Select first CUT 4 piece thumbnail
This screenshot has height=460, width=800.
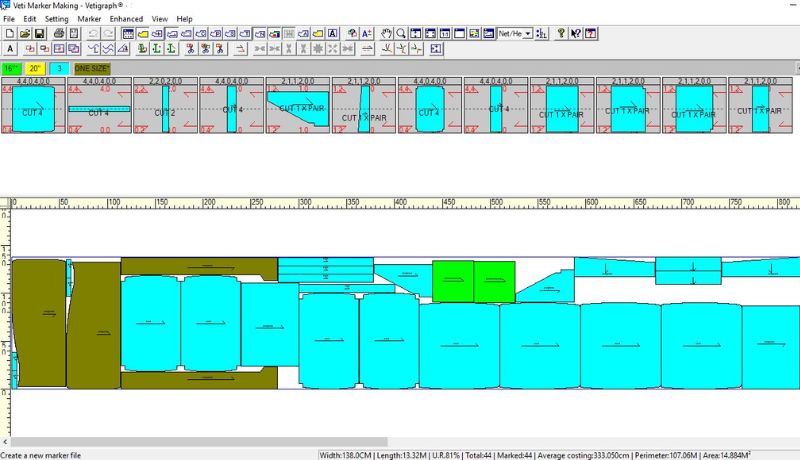click(x=33, y=106)
